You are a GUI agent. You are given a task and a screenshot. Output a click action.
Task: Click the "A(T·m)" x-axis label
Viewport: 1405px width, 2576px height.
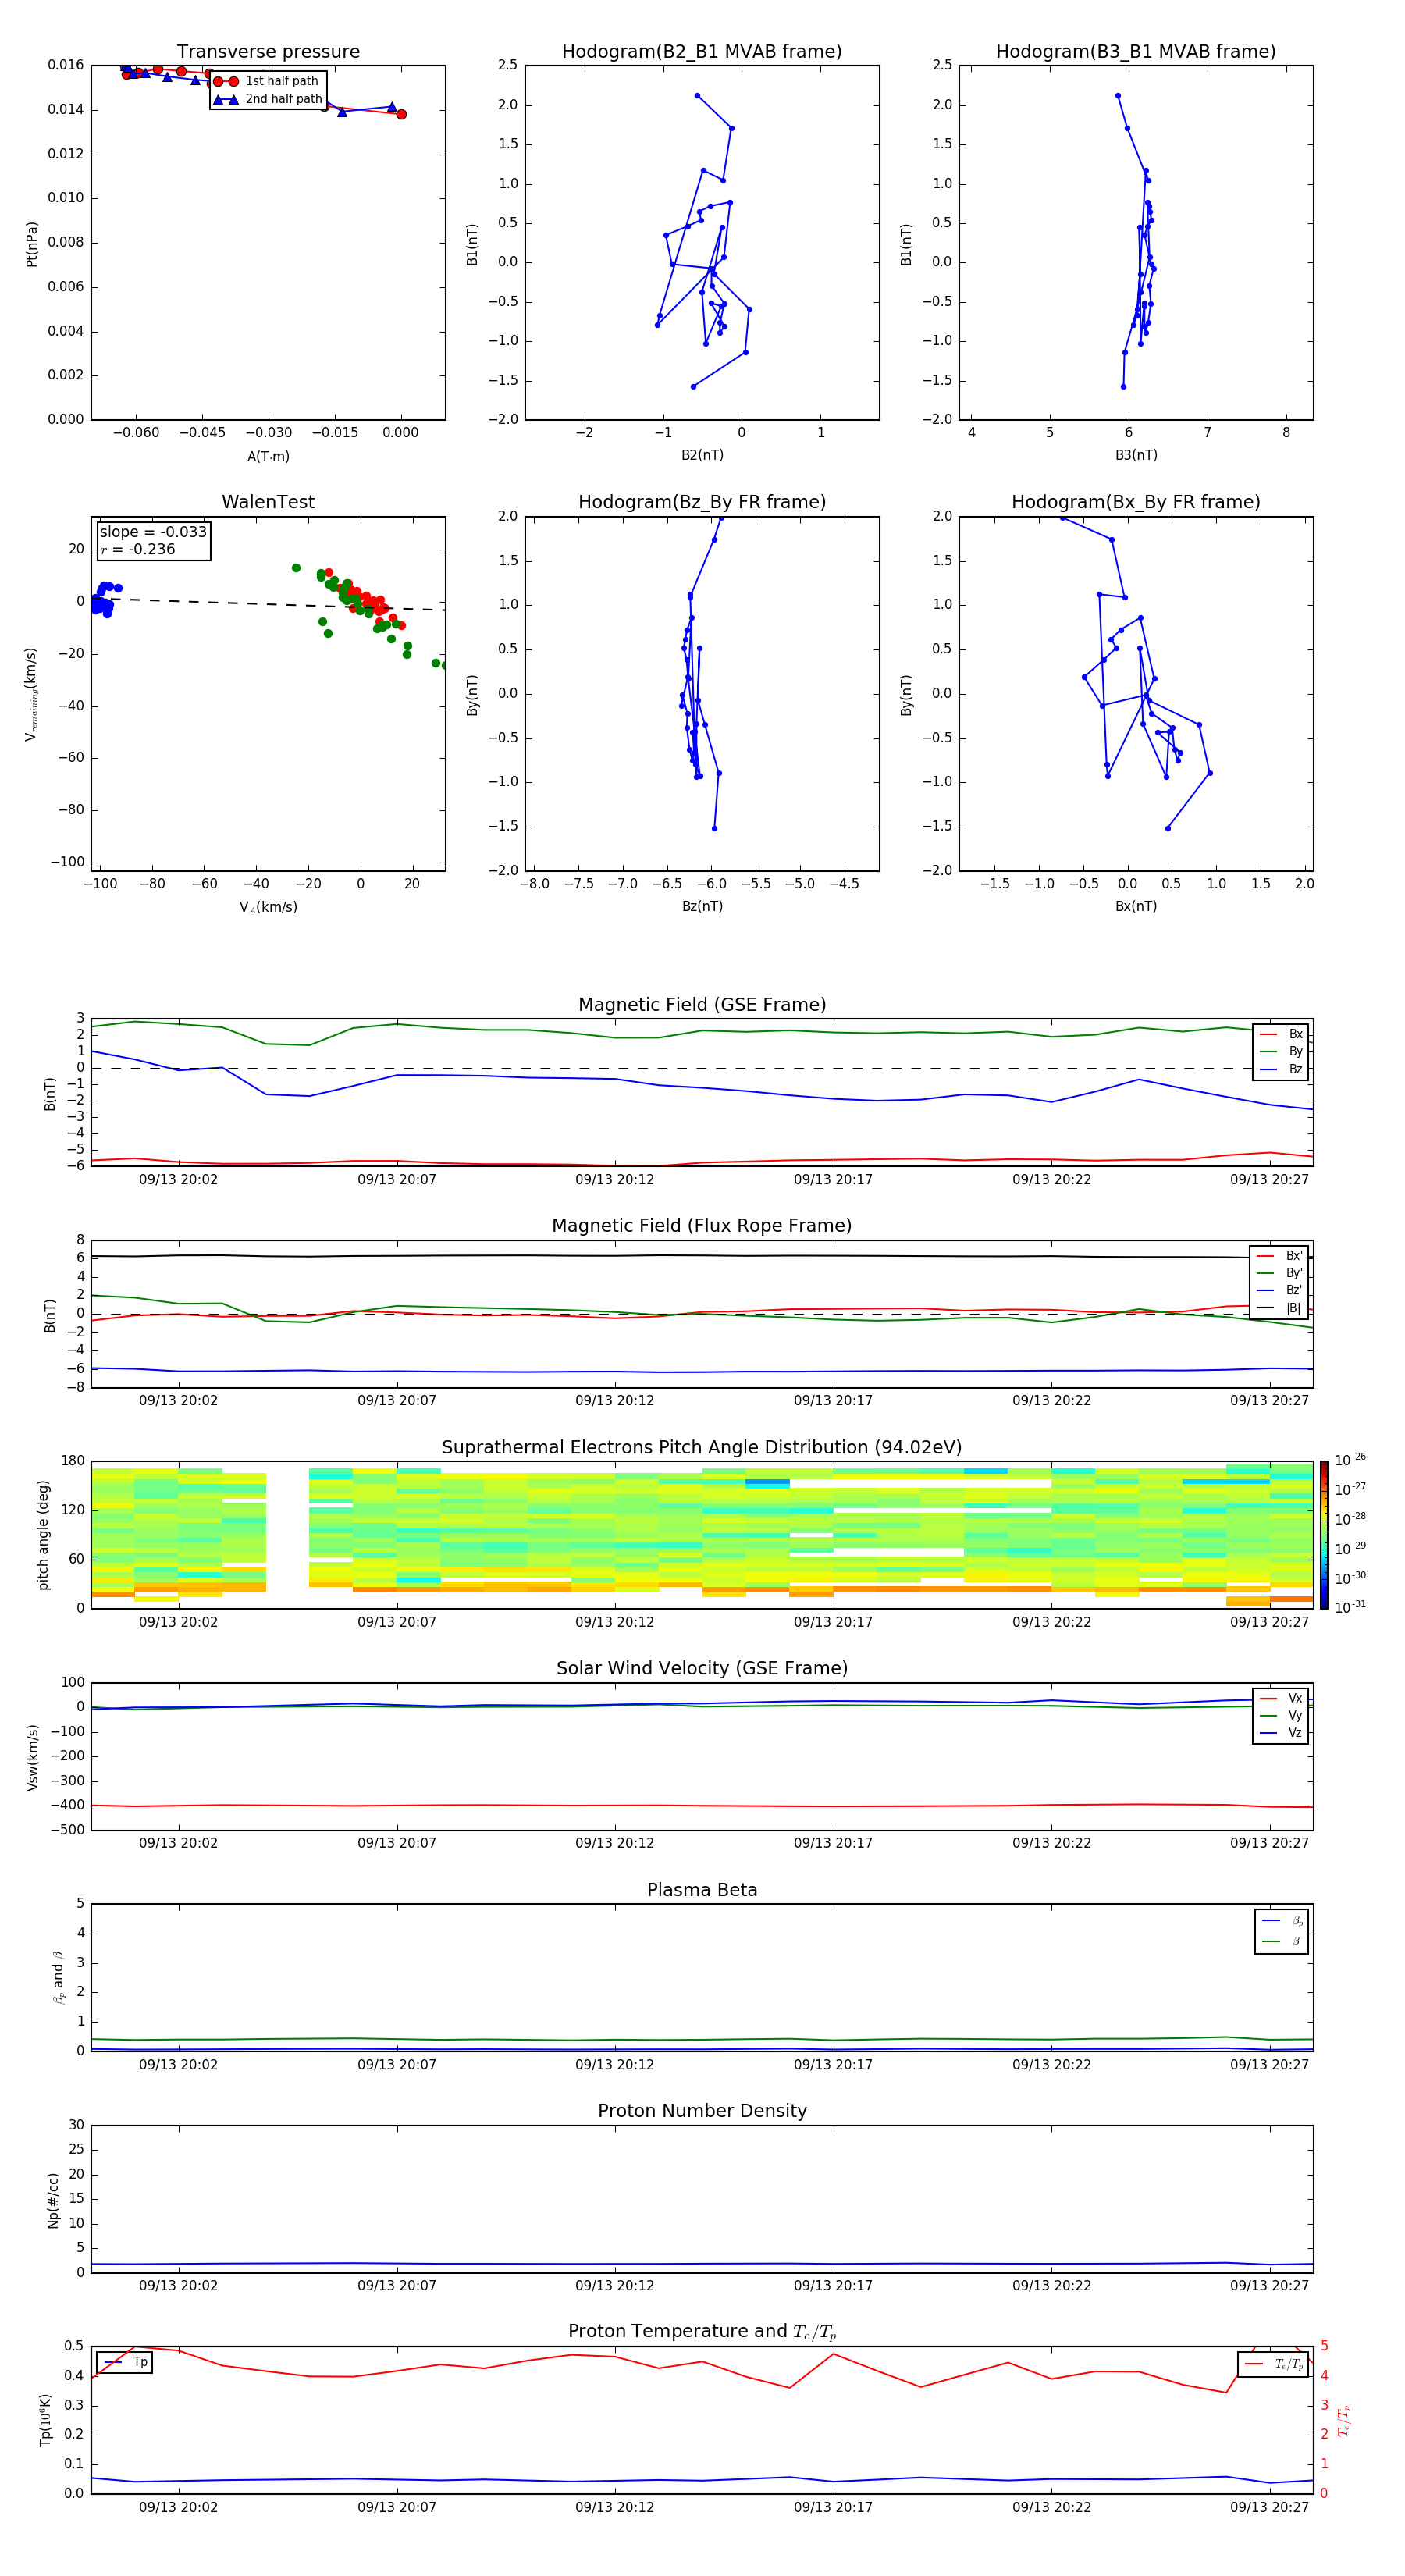pyautogui.click(x=268, y=456)
